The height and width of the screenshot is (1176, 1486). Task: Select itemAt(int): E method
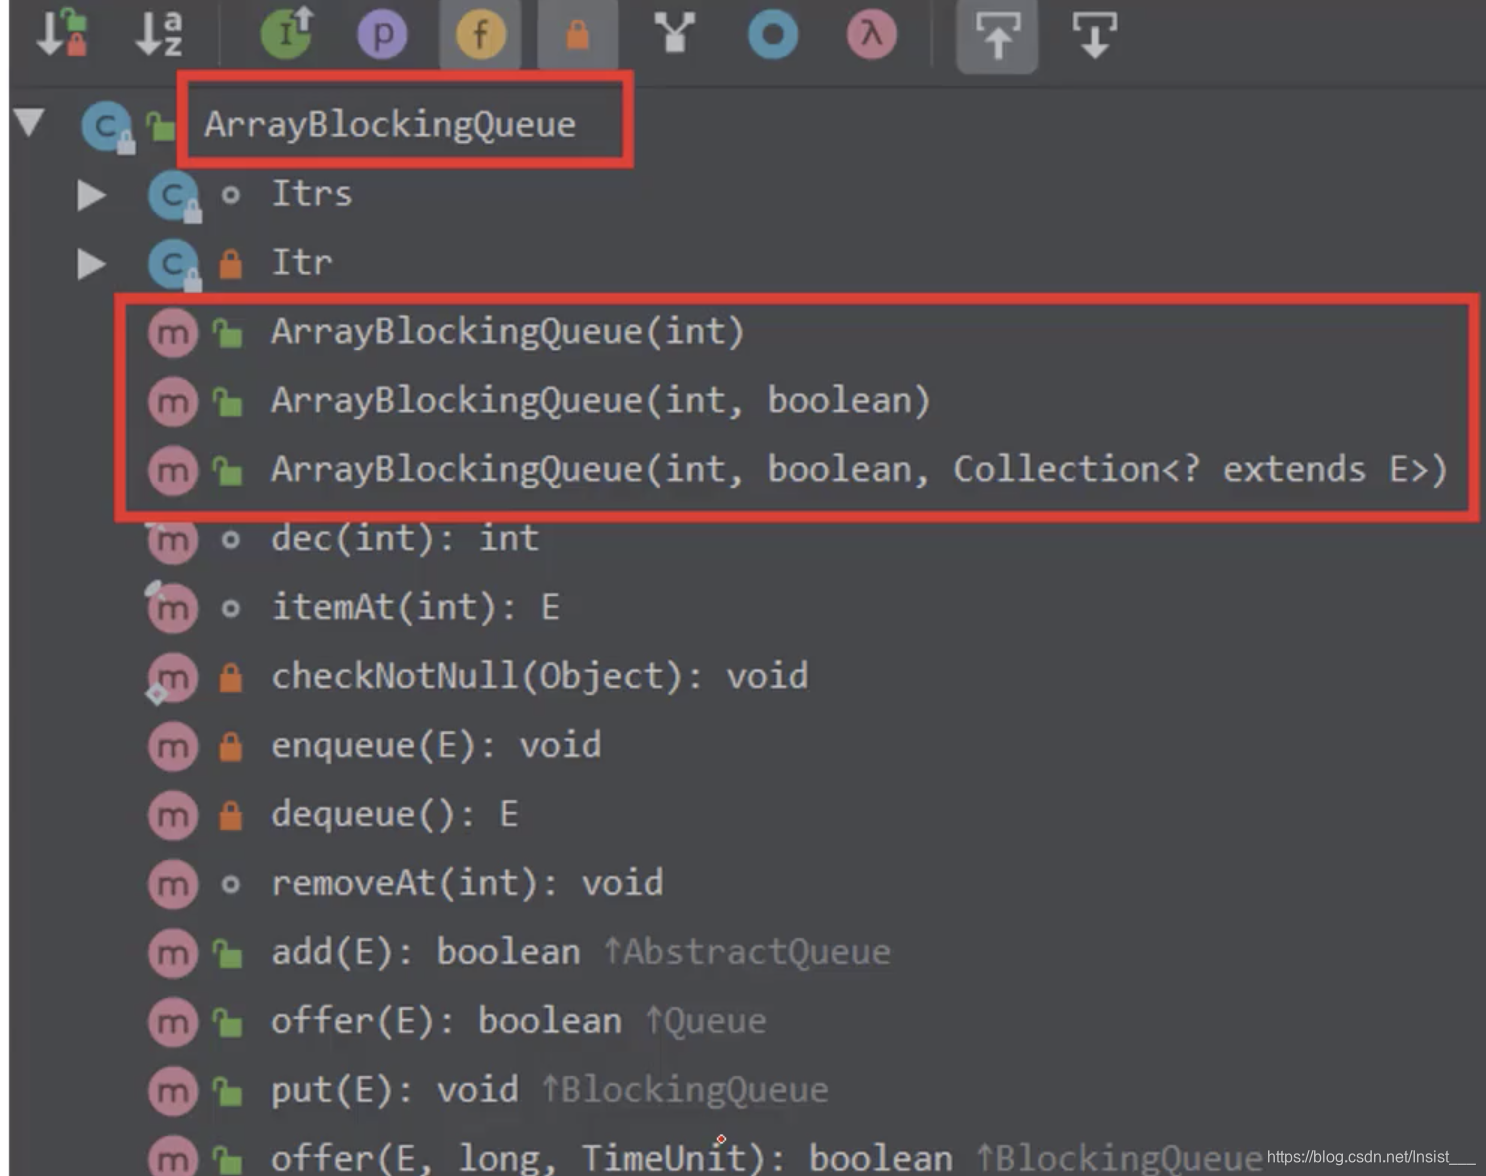[415, 607]
